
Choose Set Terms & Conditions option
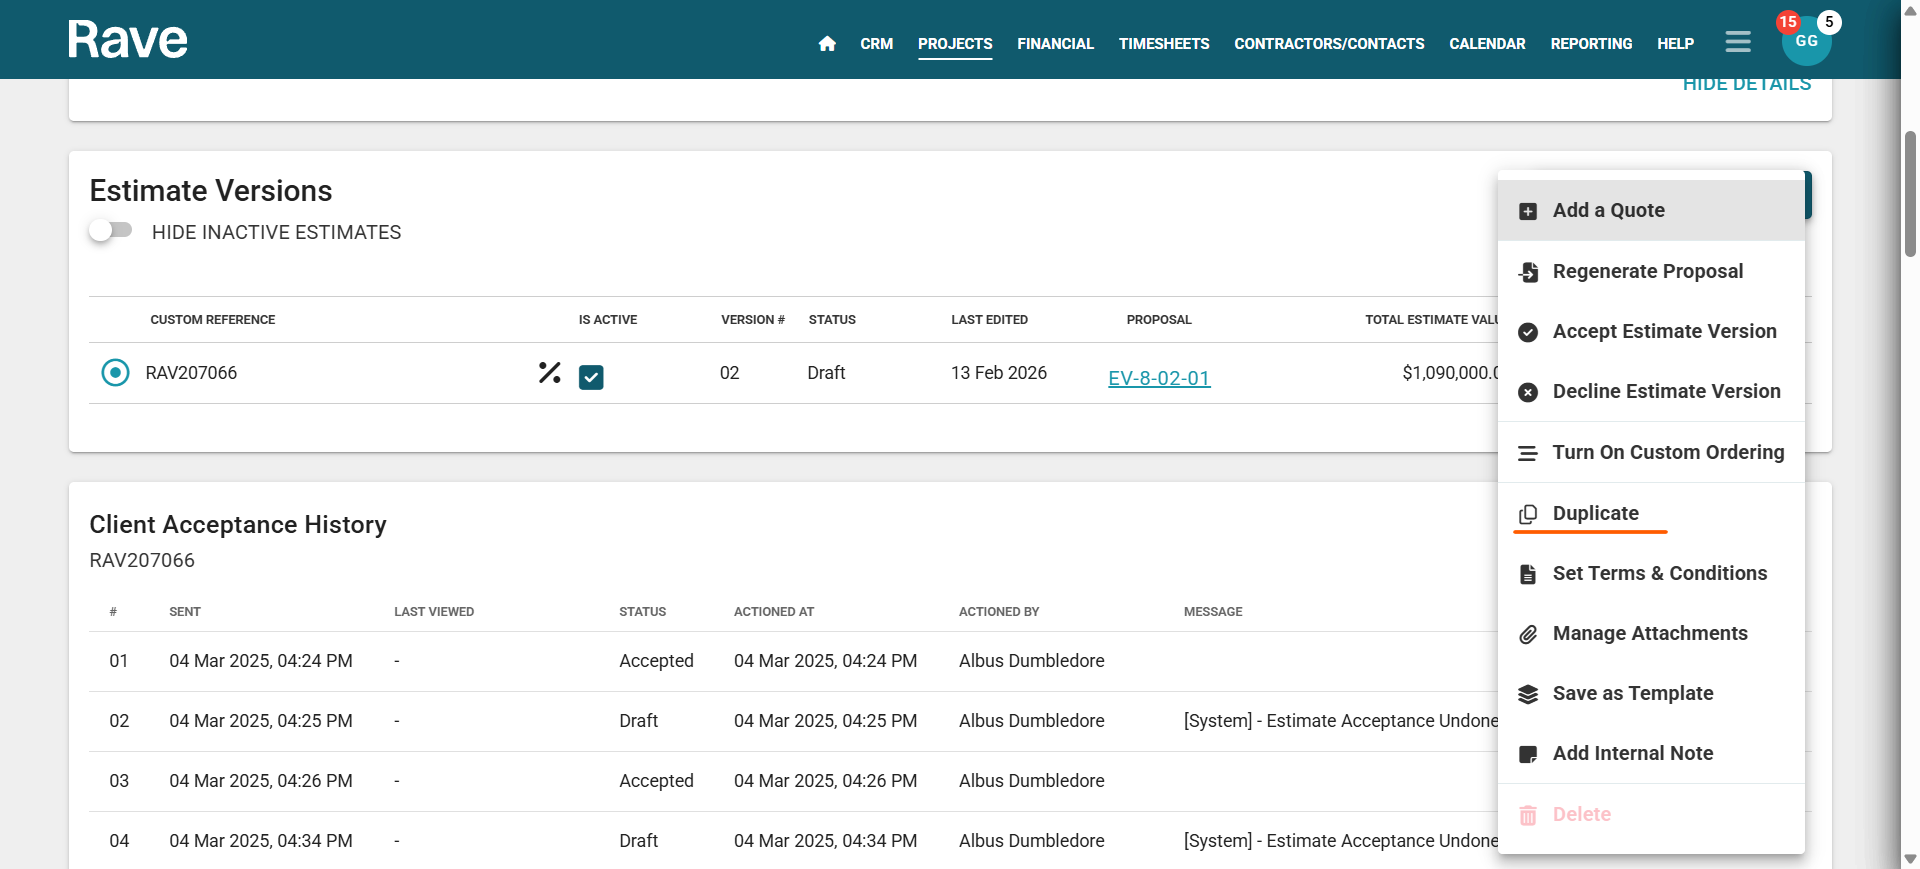(x=1659, y=573)
